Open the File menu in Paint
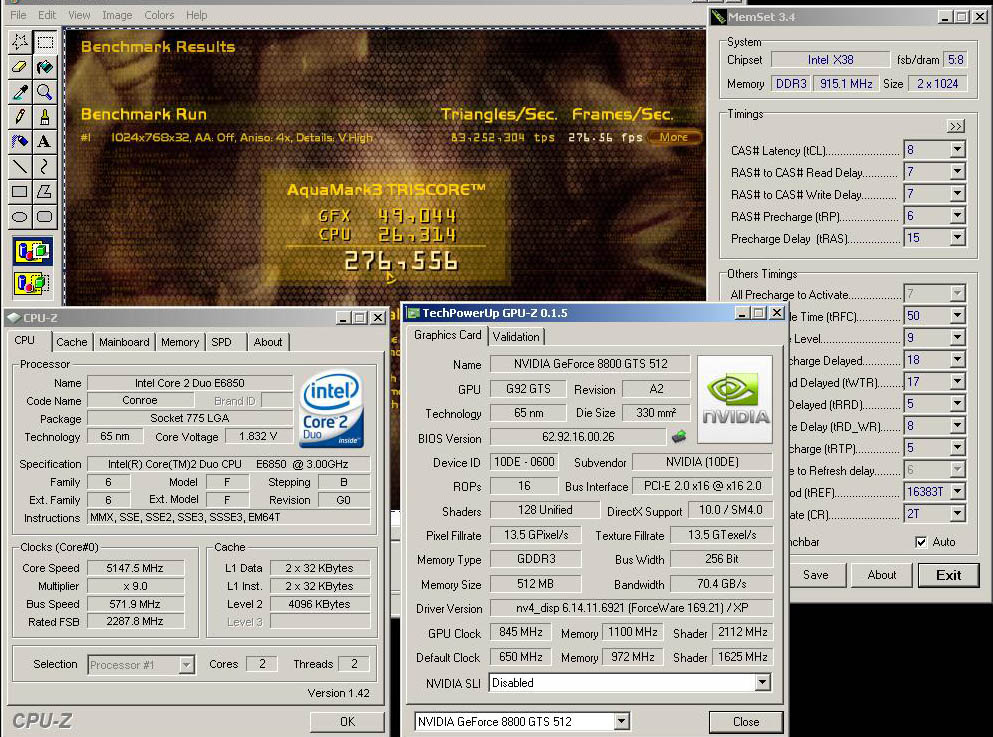 pyautogui.click(x=18, y=15)
